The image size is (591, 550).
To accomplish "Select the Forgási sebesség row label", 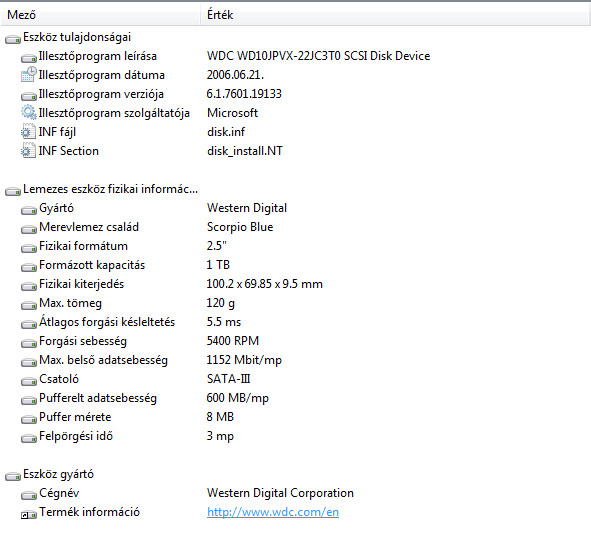I will [x=83, y=341].
